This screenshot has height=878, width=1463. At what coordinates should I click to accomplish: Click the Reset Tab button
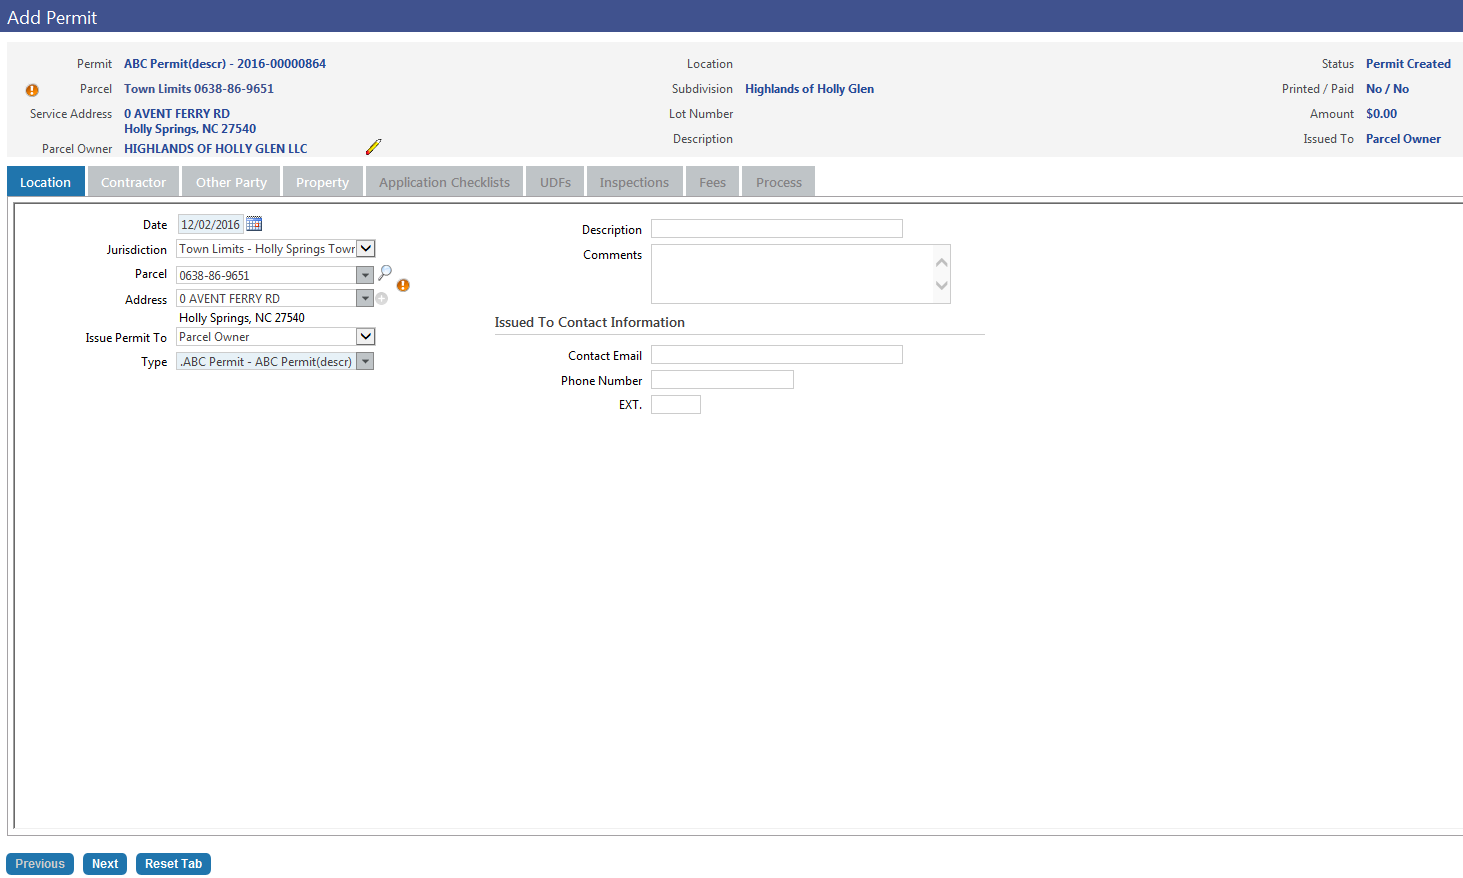[x=173, y=864]
